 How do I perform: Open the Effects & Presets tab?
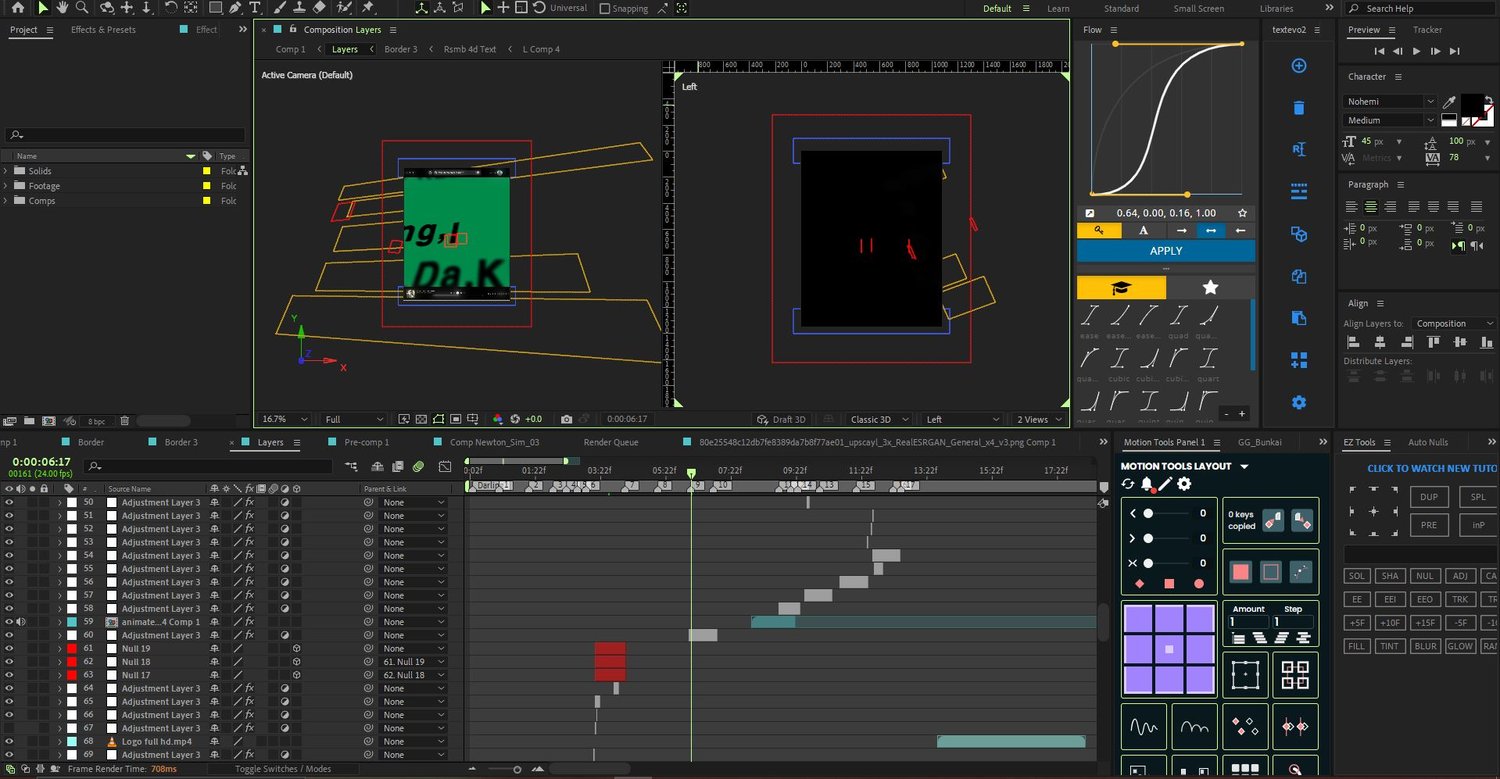tap(103, 30)
